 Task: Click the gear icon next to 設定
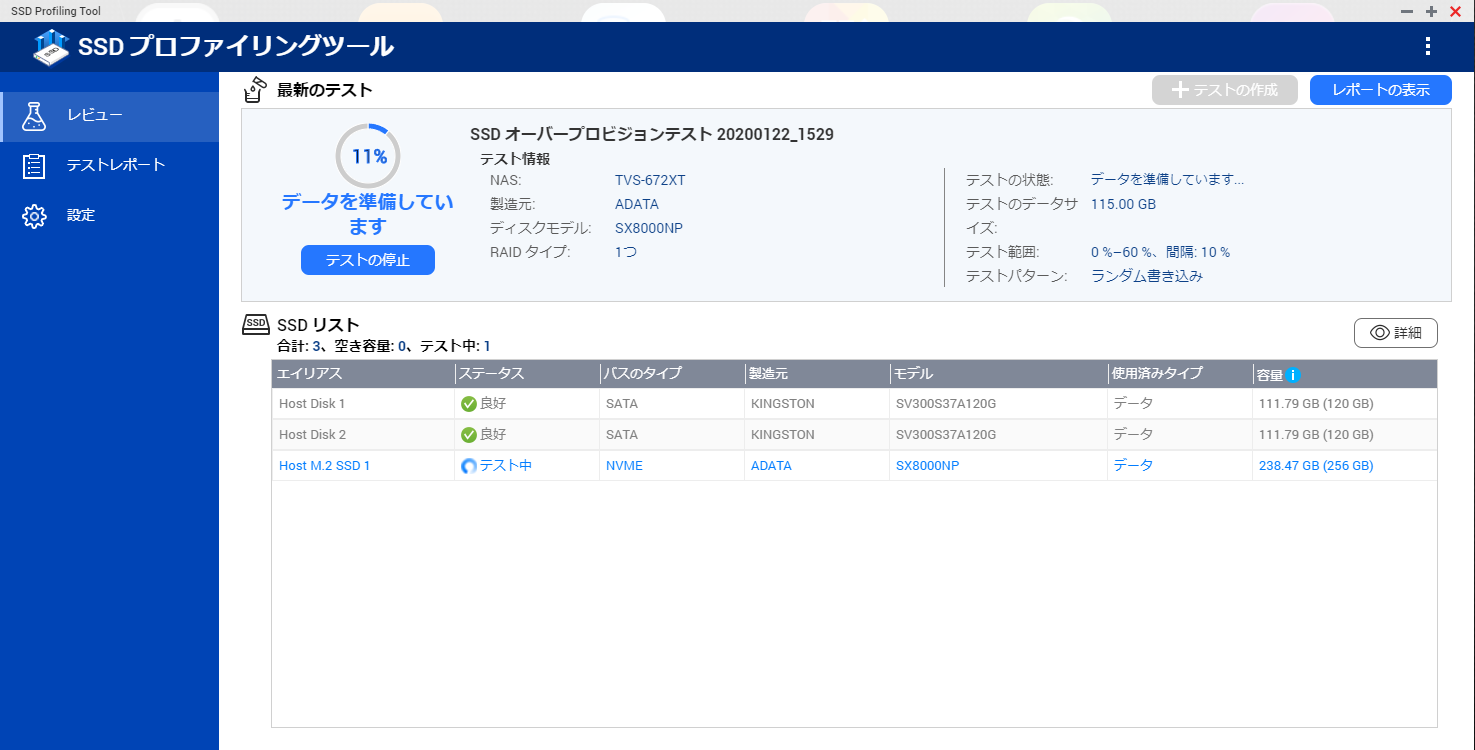coord(35,216)
